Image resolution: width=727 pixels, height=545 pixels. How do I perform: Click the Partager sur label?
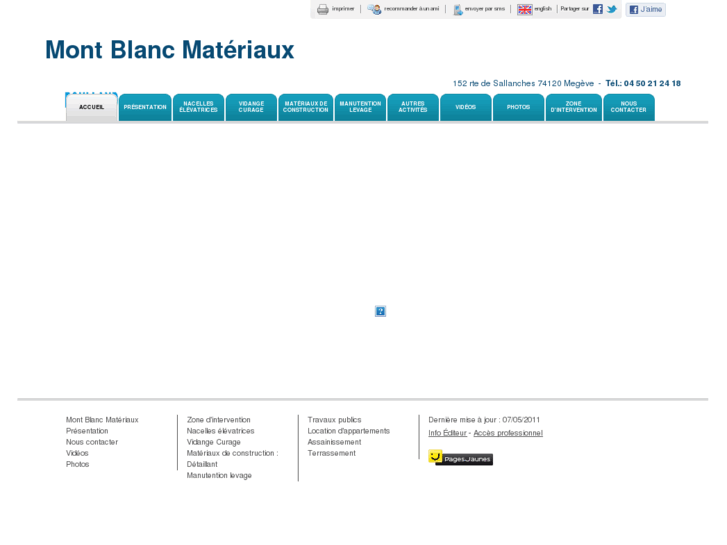pyautogui.click(x=574, y=9)
